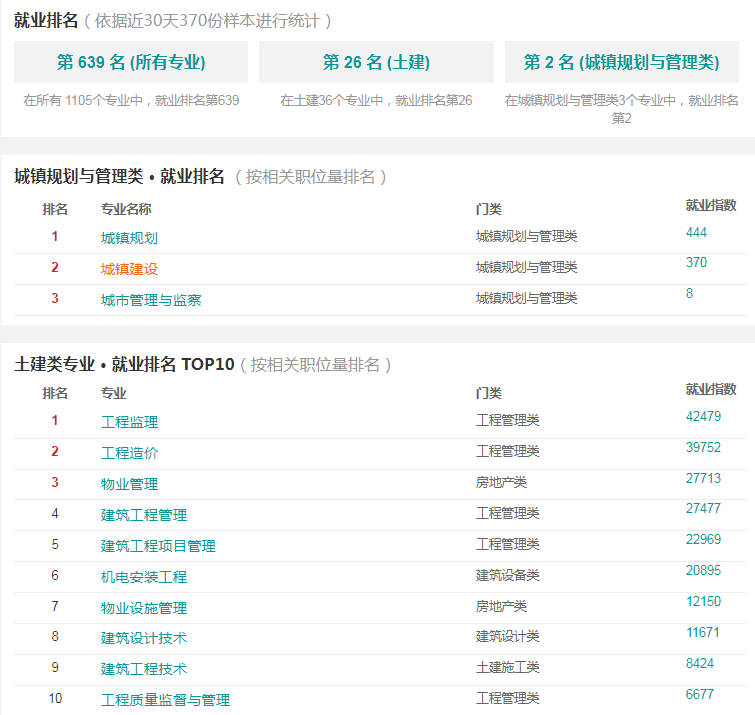Open the 物业管理 major link

129,484
